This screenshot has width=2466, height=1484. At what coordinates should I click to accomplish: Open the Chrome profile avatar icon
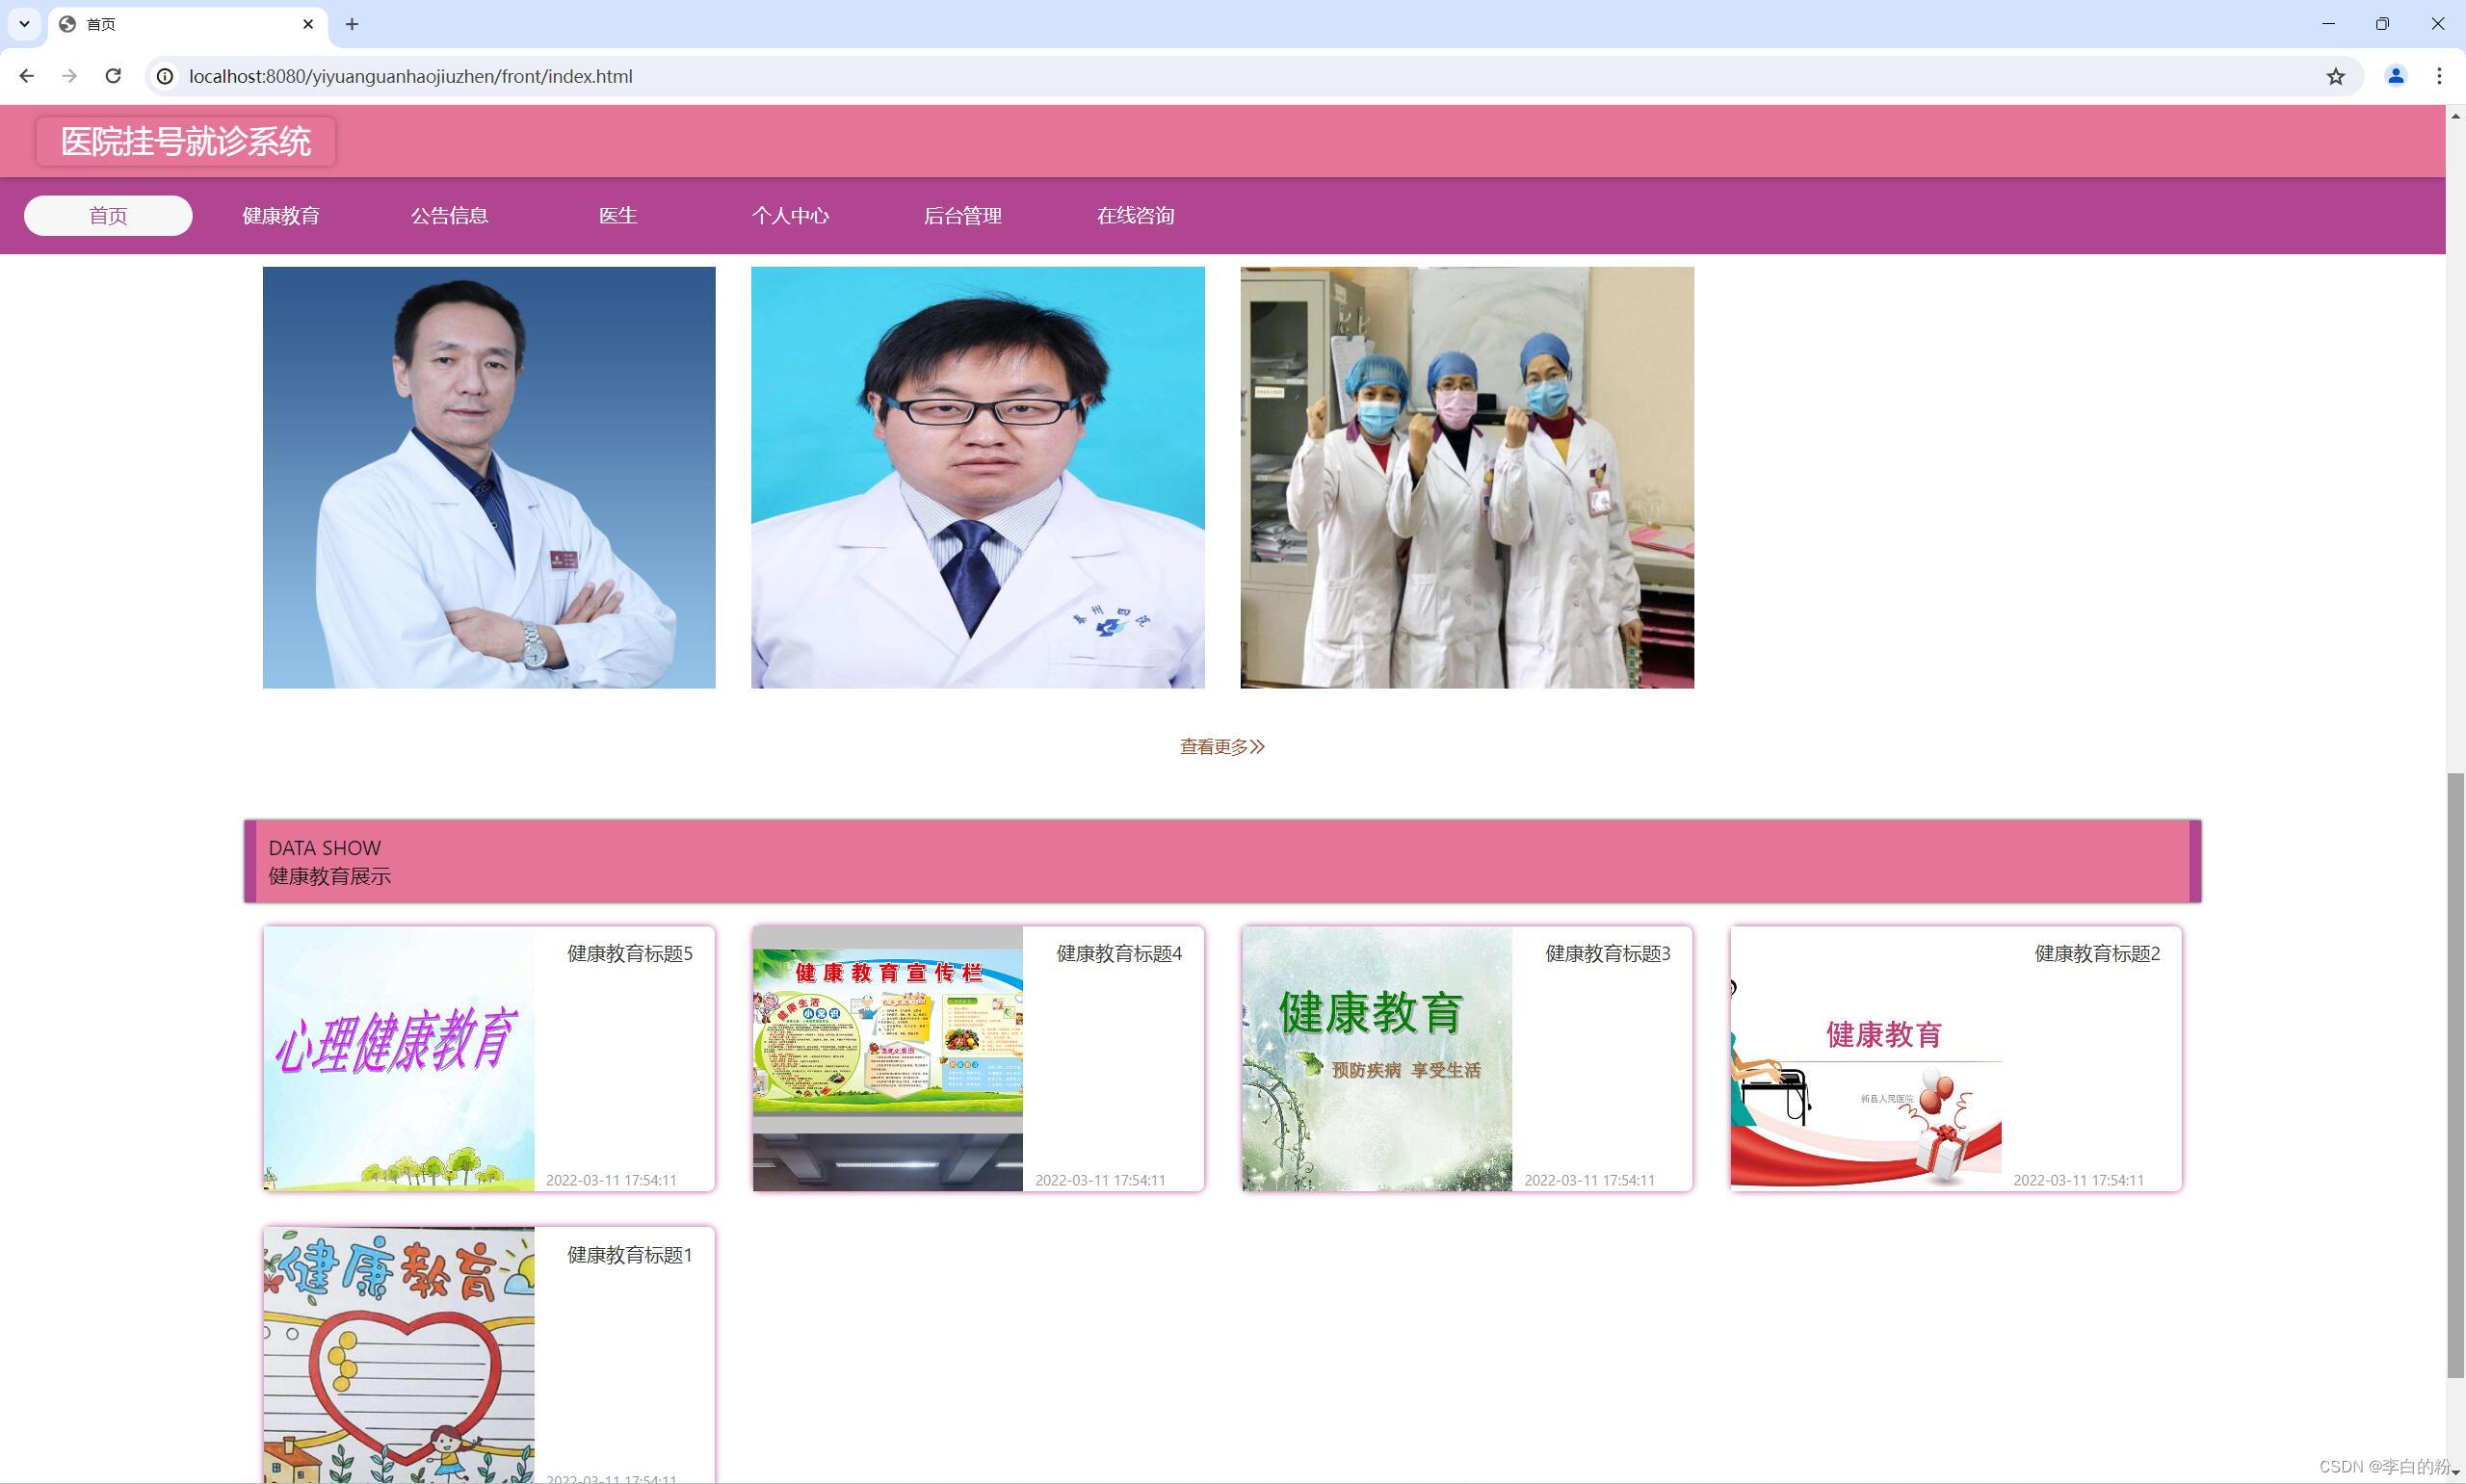tap(2395, 76)
